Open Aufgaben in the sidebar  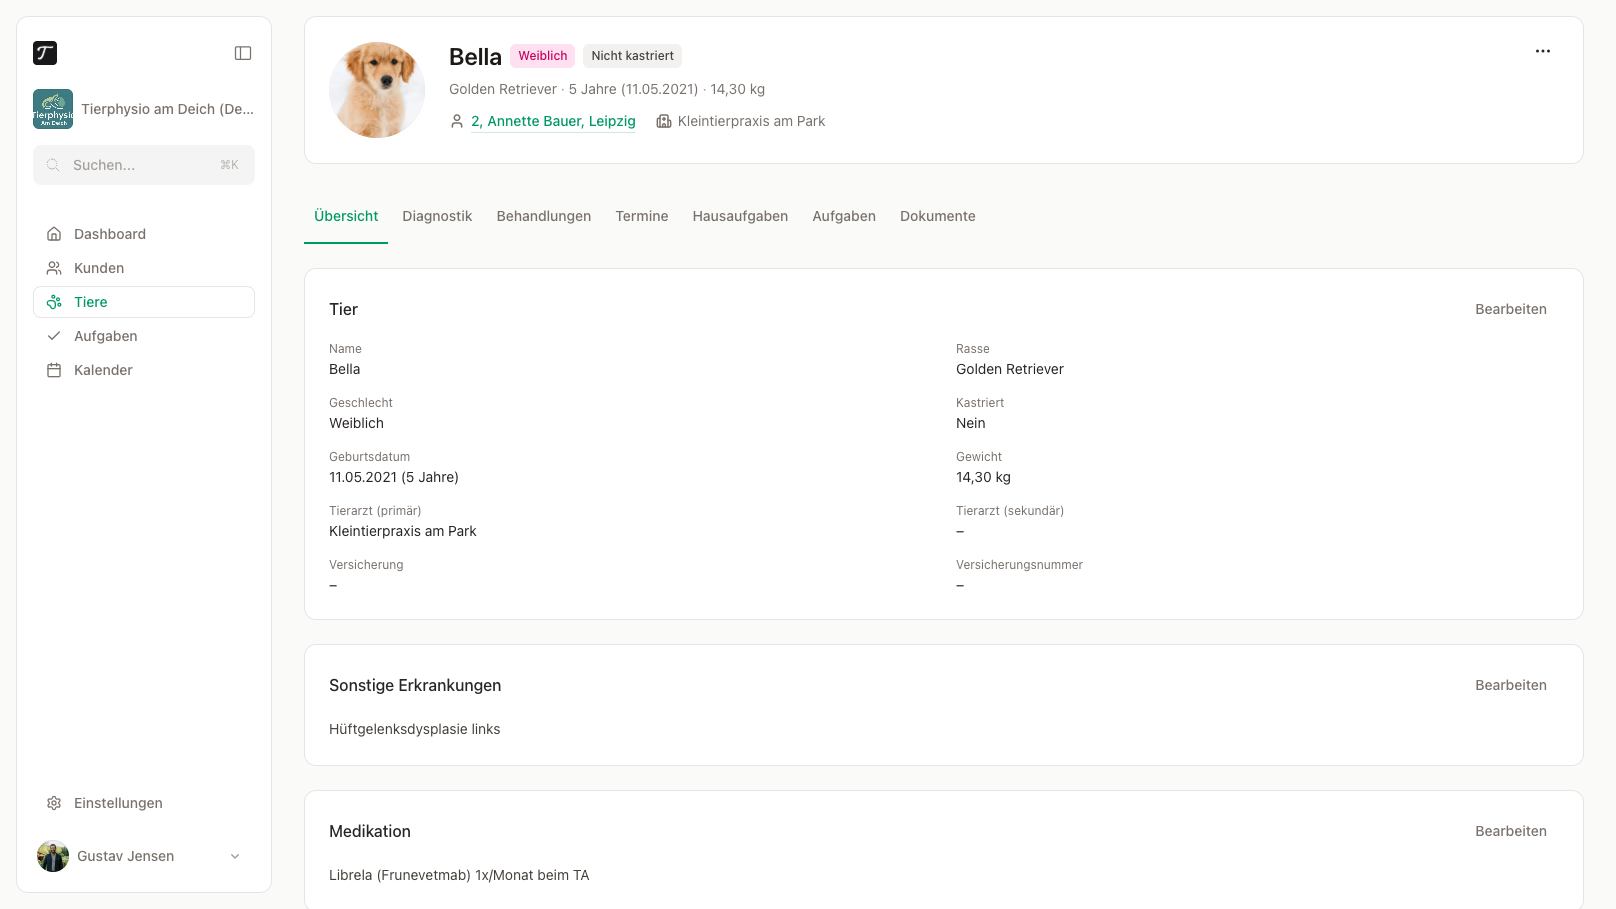(x=144, y=336)
